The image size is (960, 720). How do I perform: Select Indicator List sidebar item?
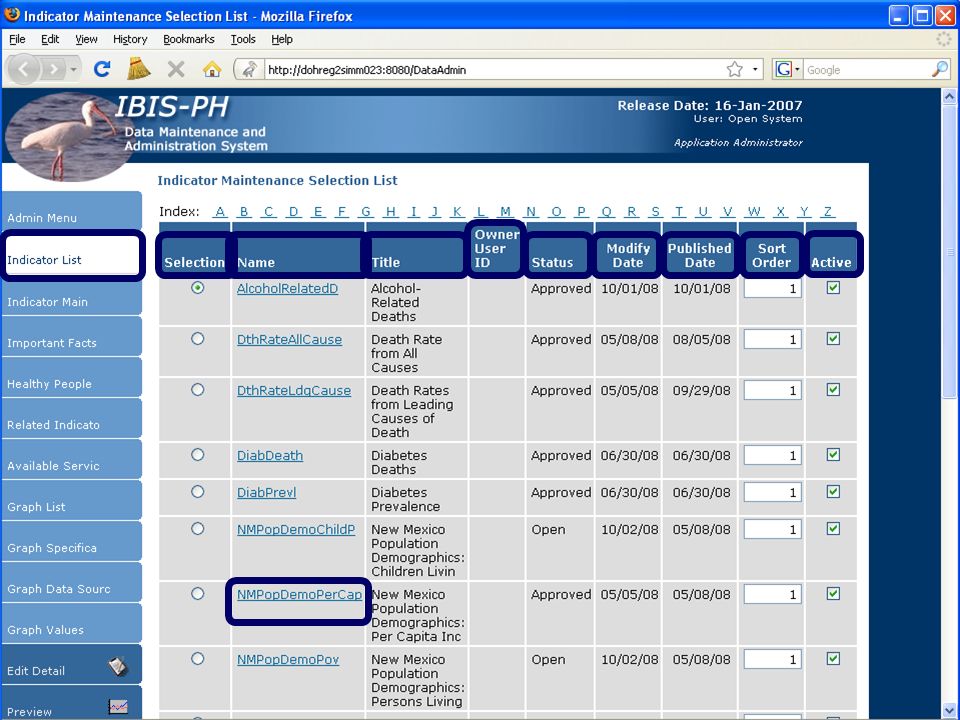[x=71, y=255]
